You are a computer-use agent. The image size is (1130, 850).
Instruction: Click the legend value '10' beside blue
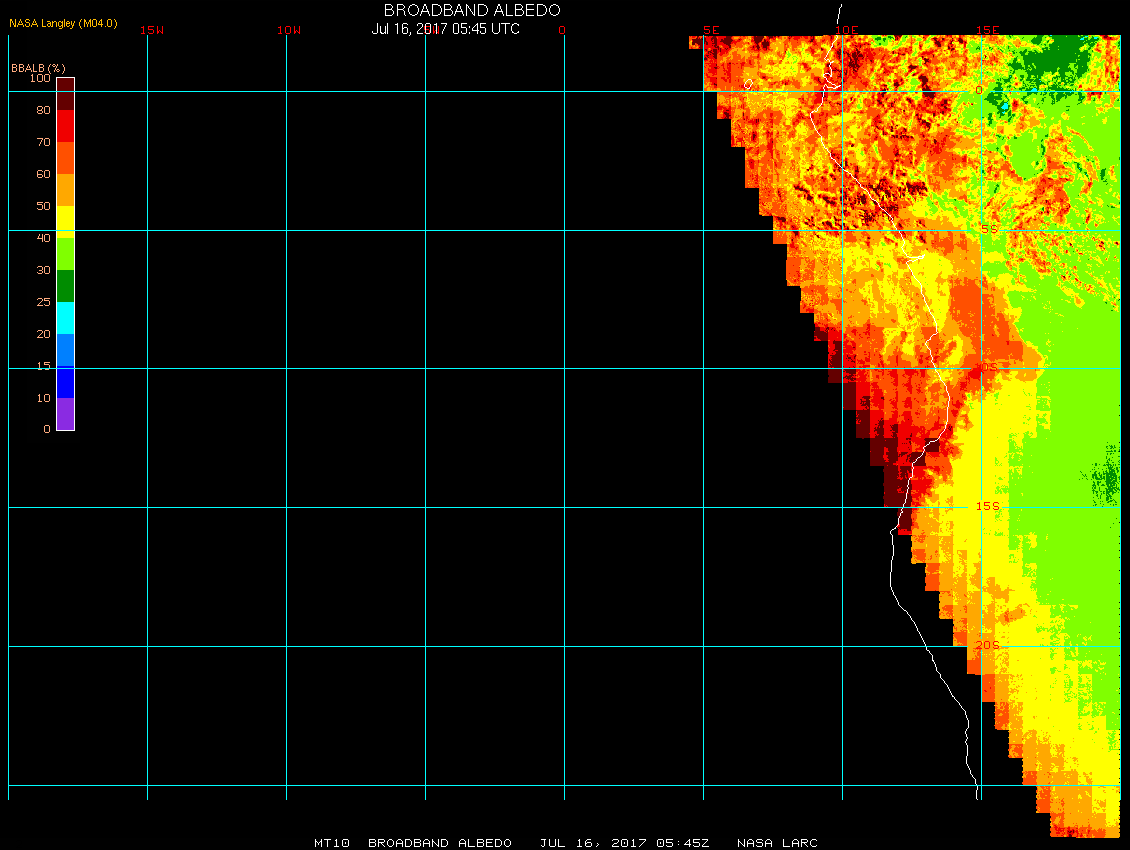coord(44,398)
